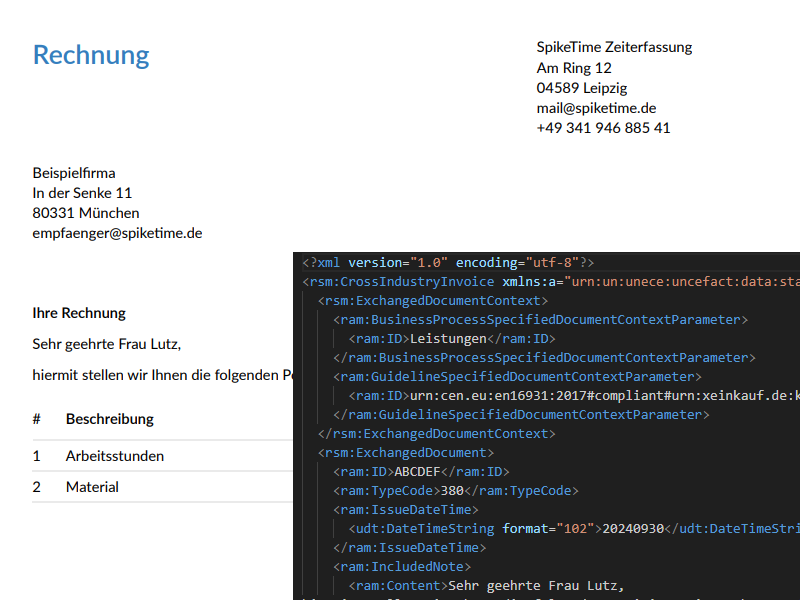Click the ram:TypeCode line with 380

point(456,491)
